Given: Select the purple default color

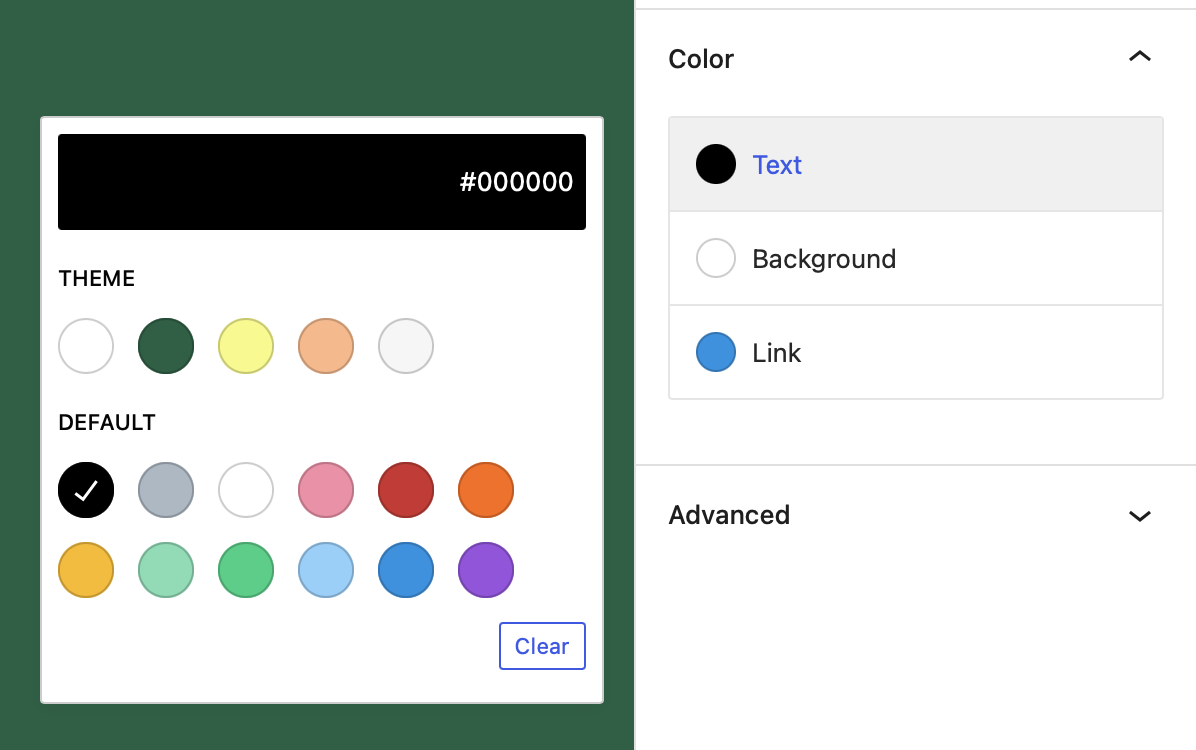Looking at the screenshot, I should 486,570.
